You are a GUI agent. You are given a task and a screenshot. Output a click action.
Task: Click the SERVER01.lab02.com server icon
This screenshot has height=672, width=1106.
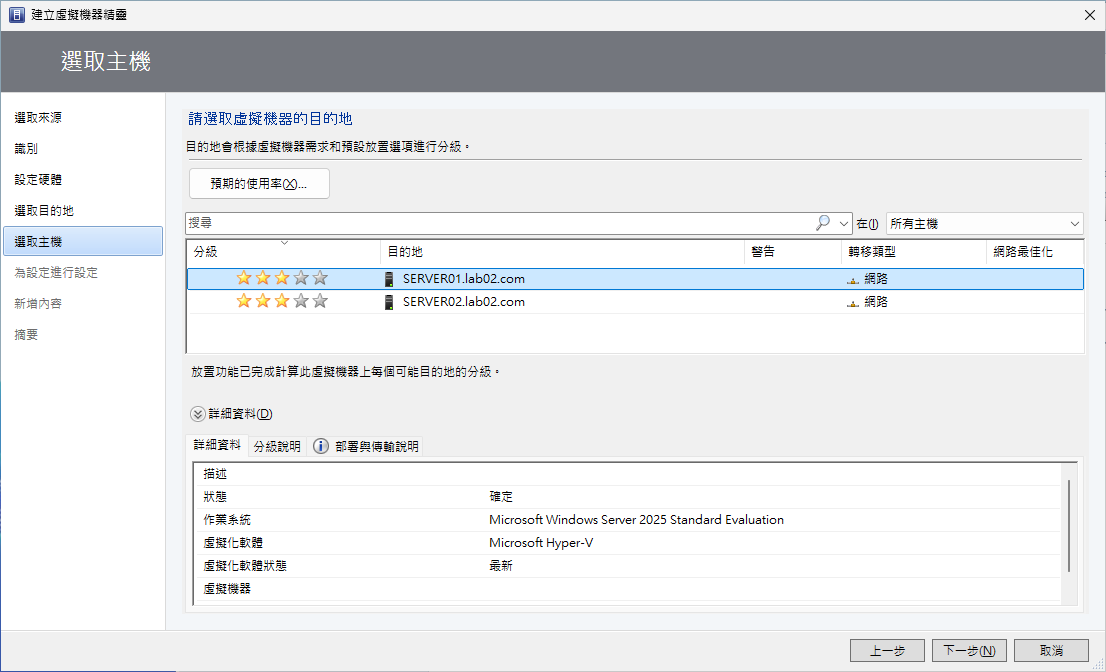coord(389,279)
